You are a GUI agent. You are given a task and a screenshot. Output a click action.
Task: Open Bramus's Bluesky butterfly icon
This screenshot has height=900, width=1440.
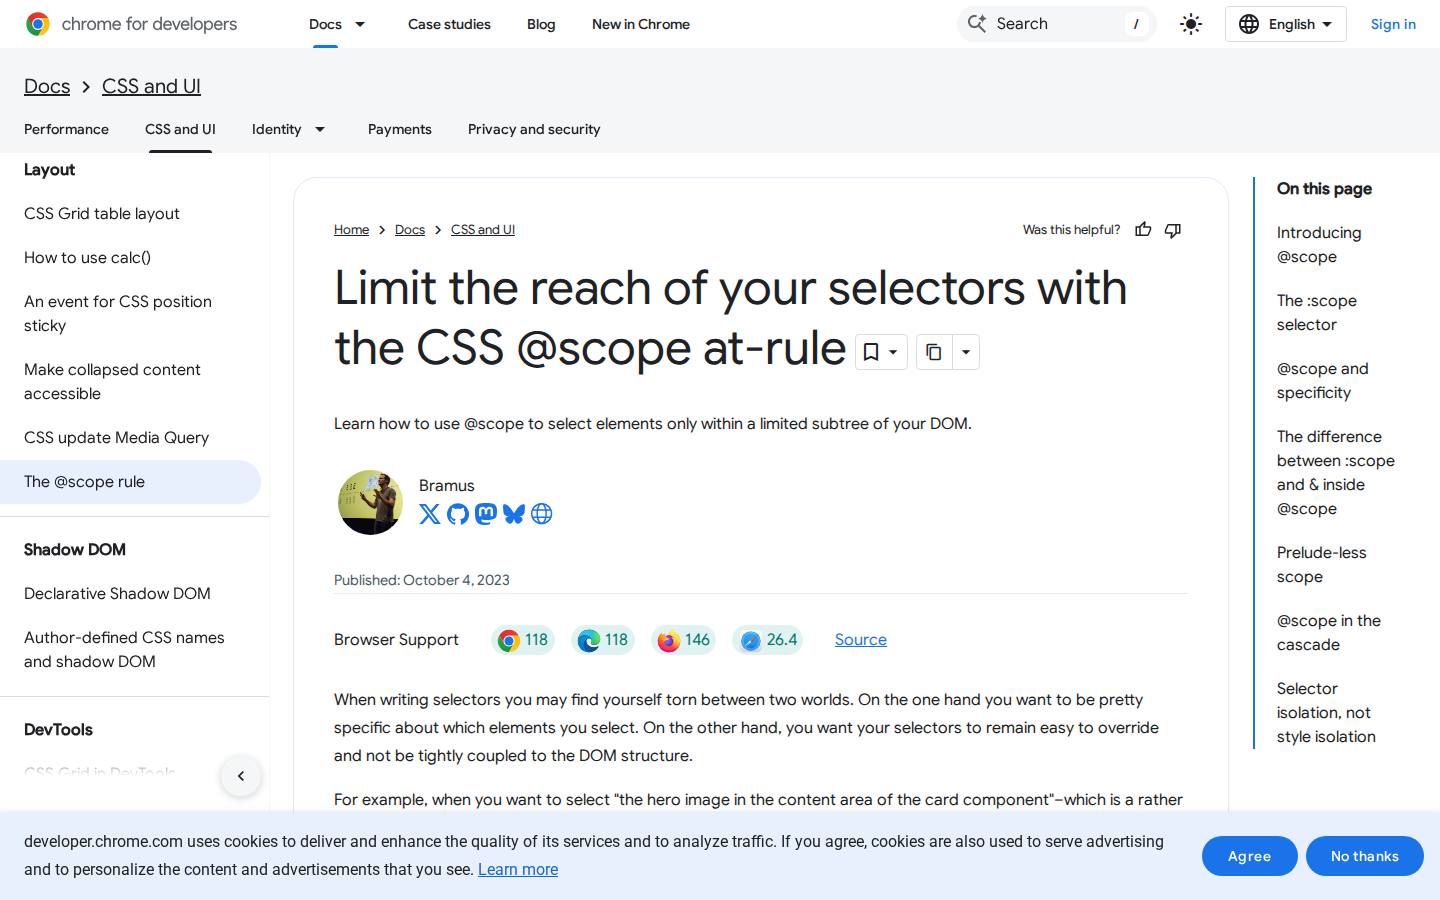pos(514,514)
